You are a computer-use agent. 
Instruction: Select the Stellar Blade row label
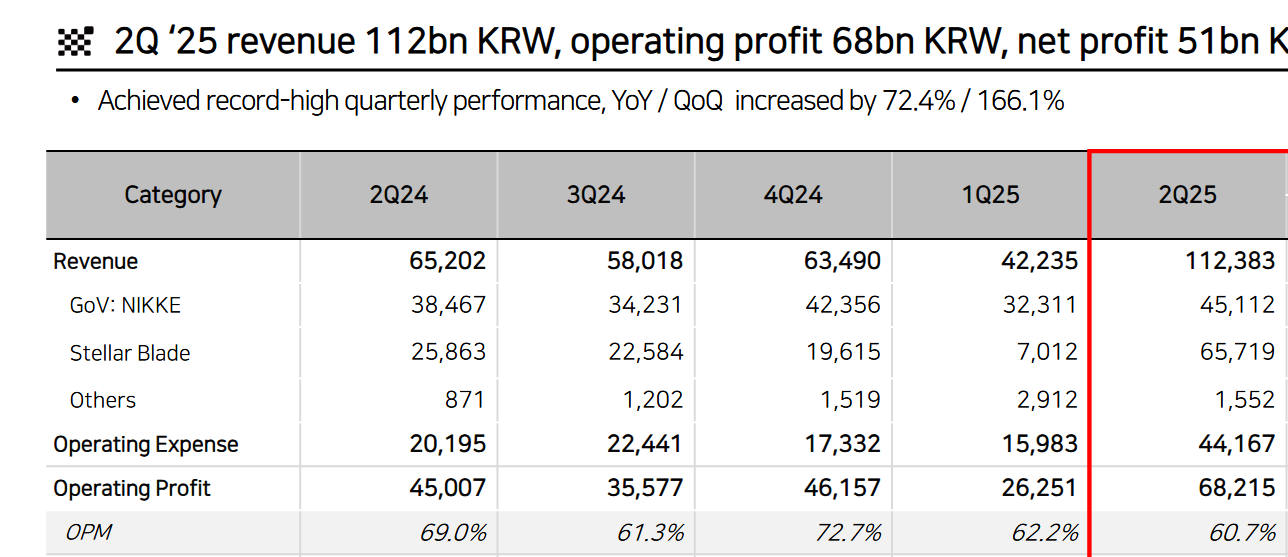(x=130, y=353)
